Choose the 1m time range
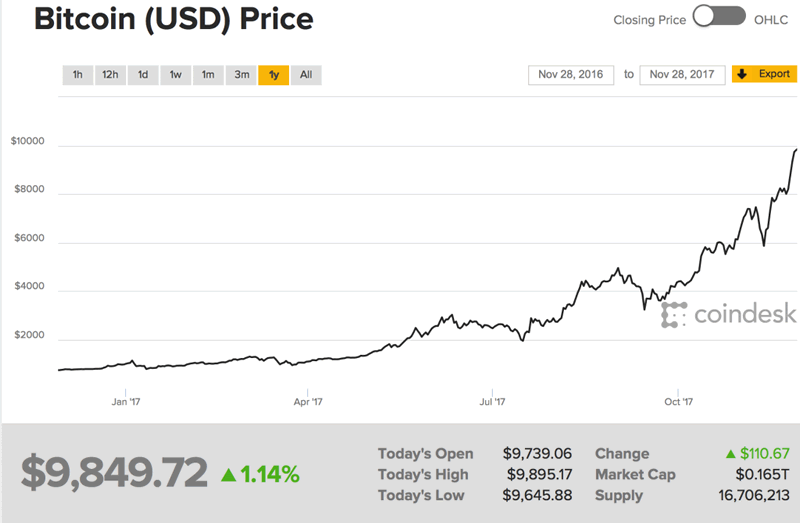The image size is (800, 523). click(208, 75)
